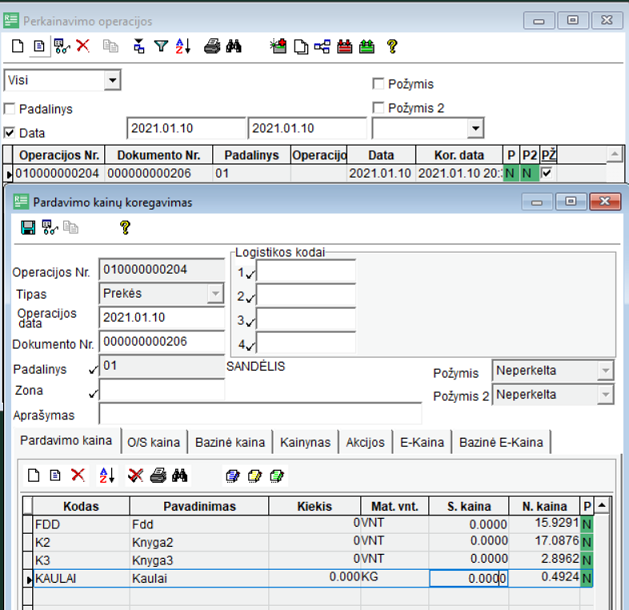Tick the Požymis 2 checkbox
The height and width of the screenshot is (610, 629).
379,107
